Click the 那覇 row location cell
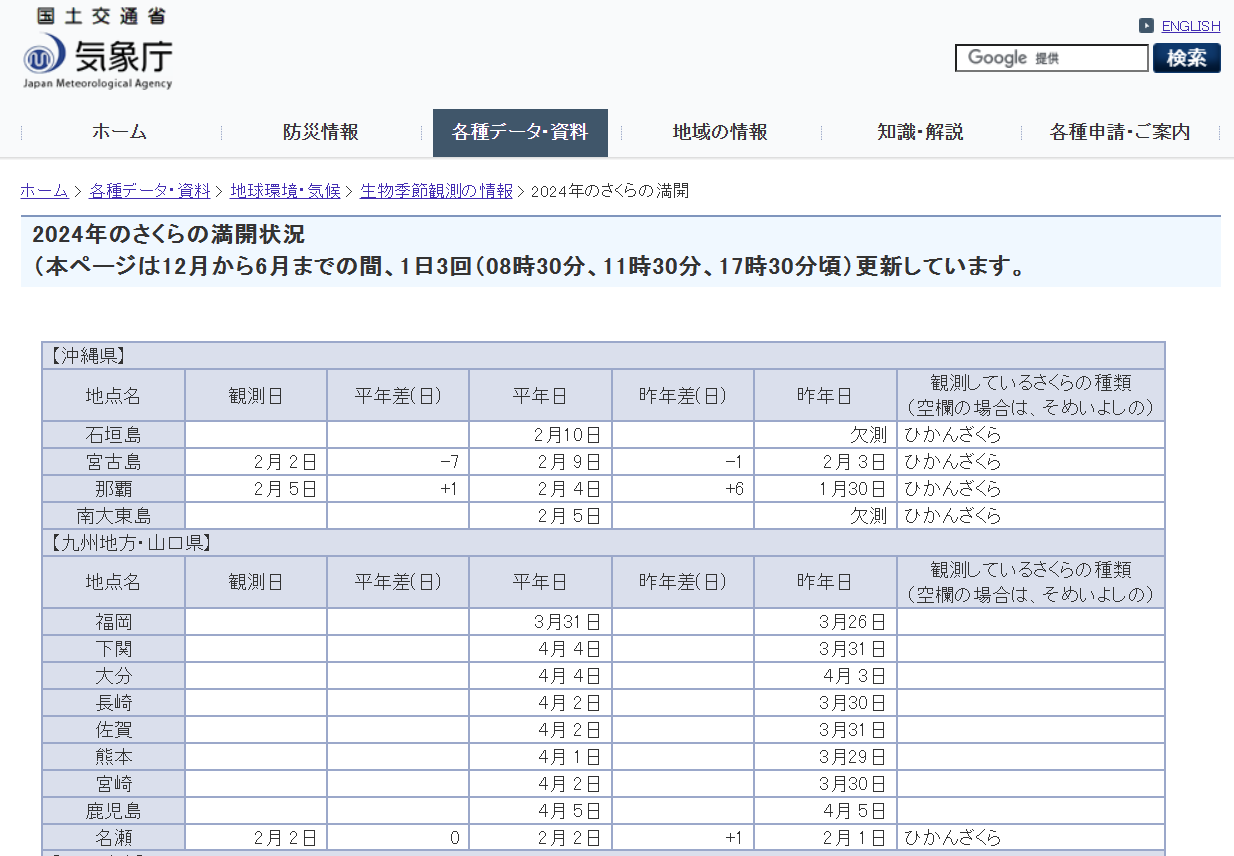The width and height of the screenshot is (1234, 856). pyautogui.click(x=113, y=489)
